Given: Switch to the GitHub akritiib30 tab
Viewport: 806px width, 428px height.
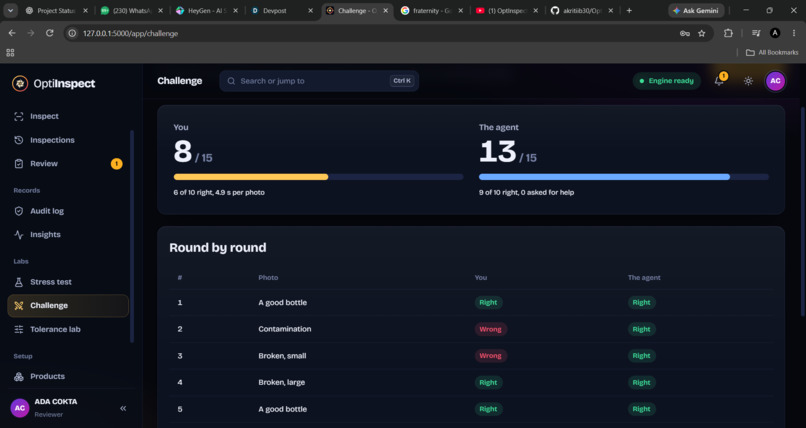Looking at the screenshot, I should (x=582, y=10).
